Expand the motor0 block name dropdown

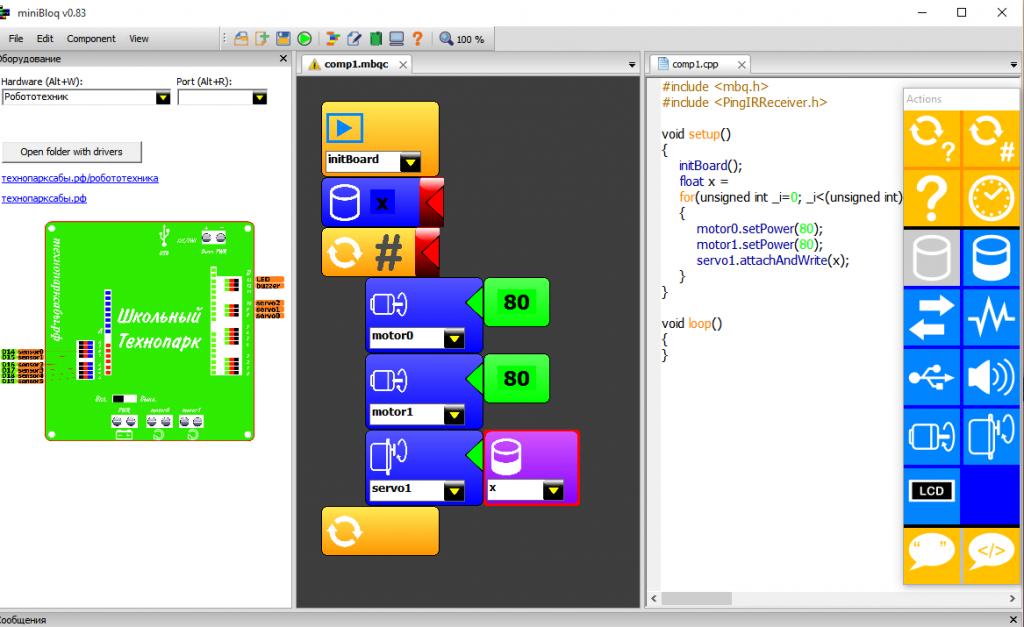point(454,338)
